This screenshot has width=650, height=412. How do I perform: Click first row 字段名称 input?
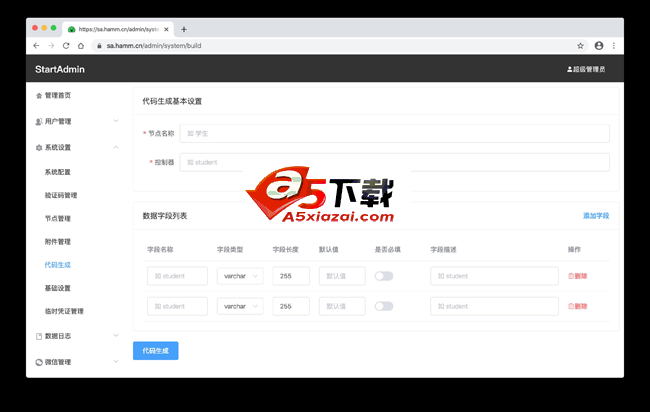pyautogui.click(x=177, y=276)
